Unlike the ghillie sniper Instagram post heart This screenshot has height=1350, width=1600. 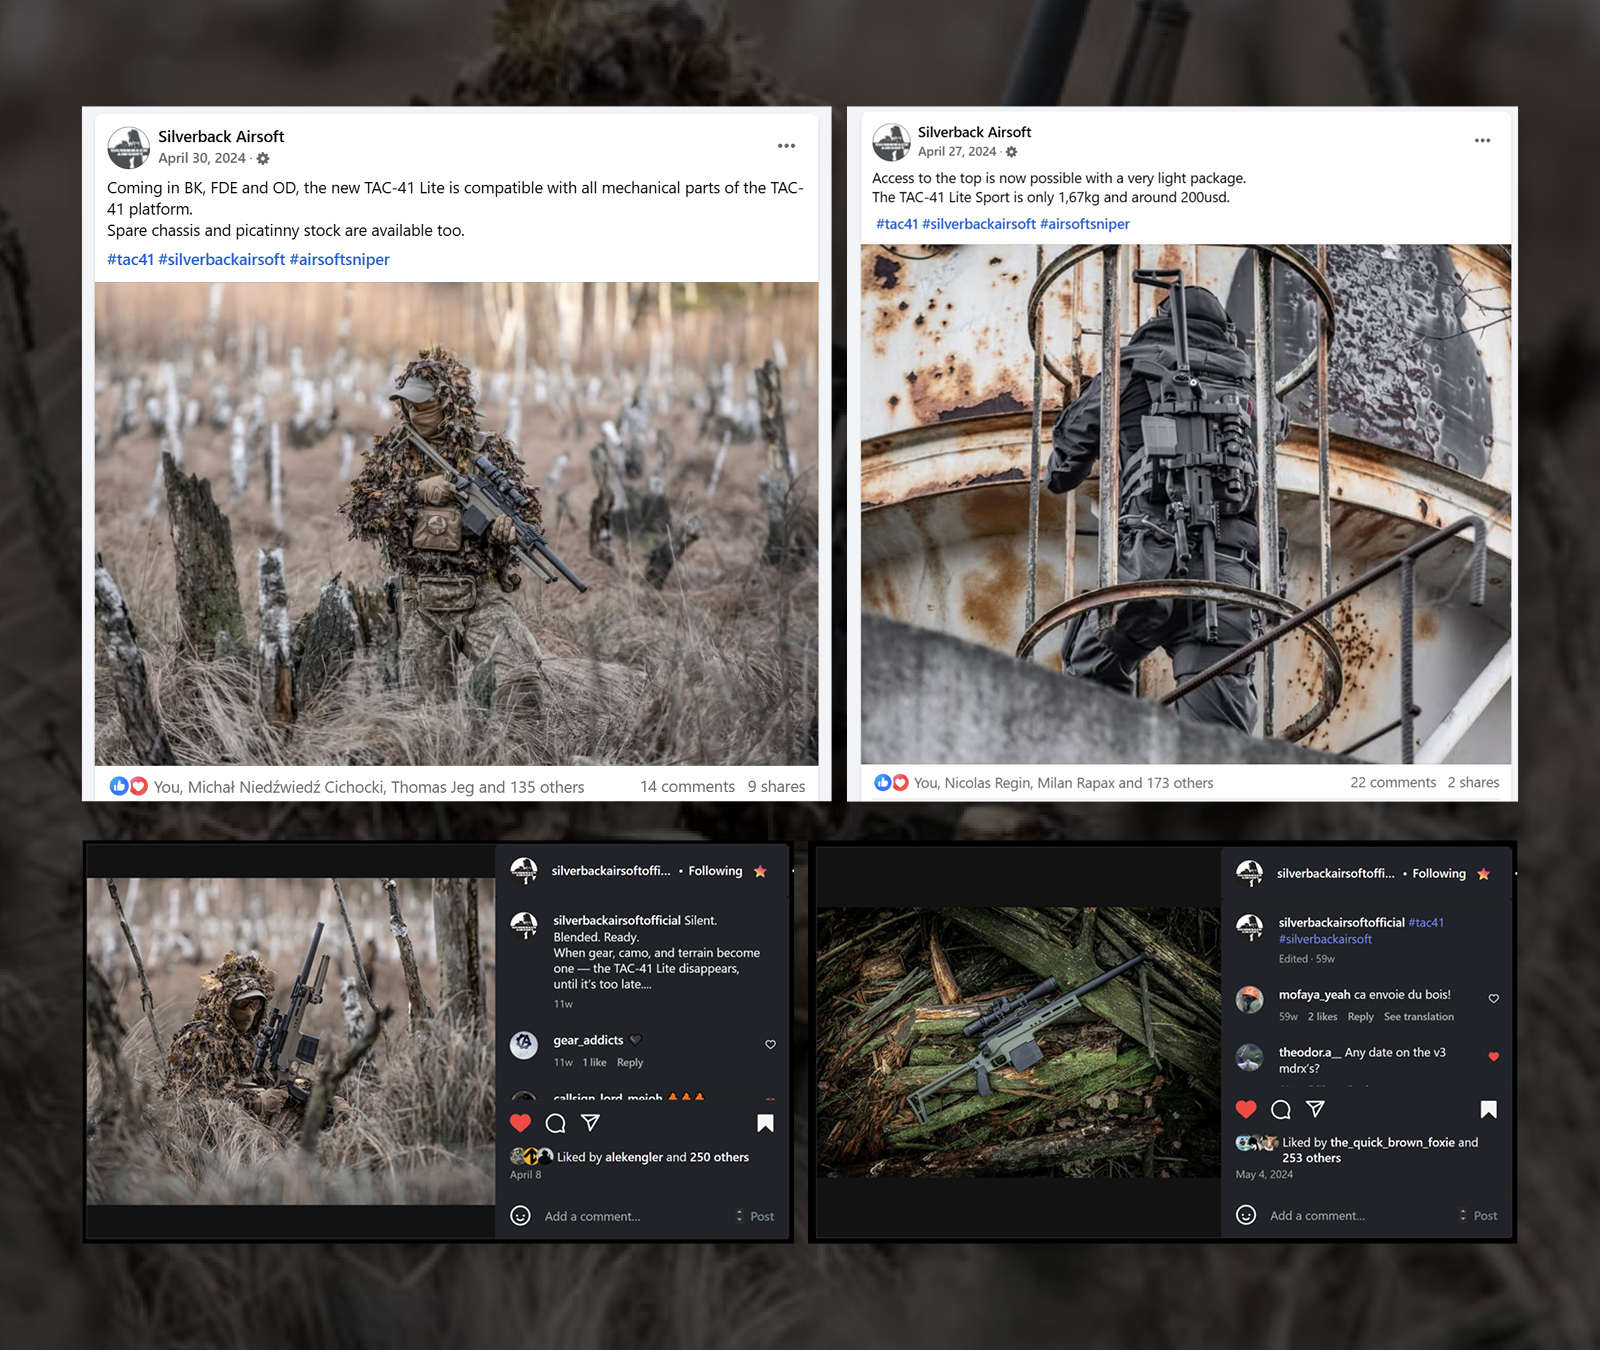tap(520, 1123)
